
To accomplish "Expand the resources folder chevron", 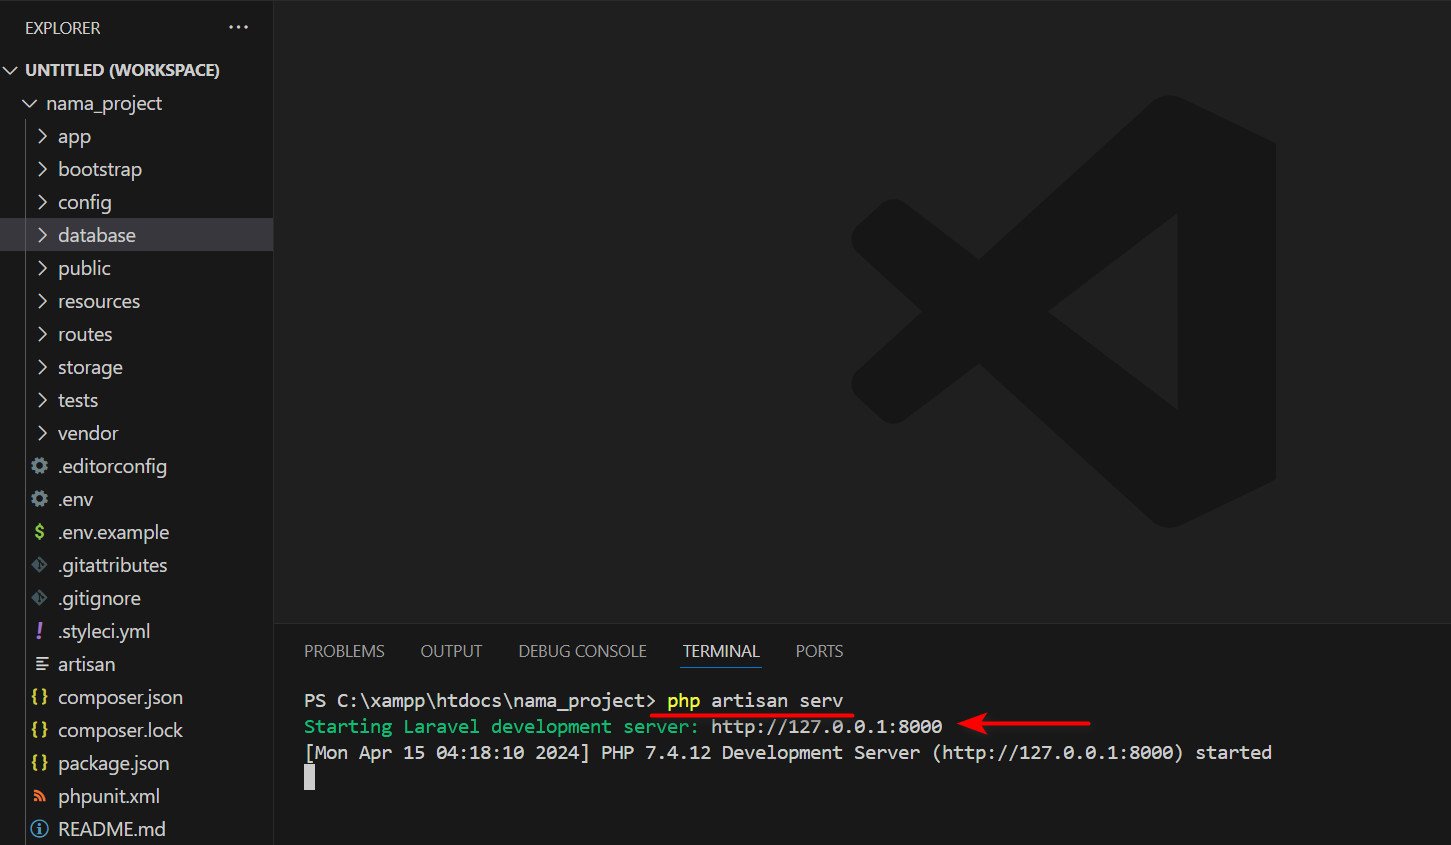I will (x=42, y=301).
